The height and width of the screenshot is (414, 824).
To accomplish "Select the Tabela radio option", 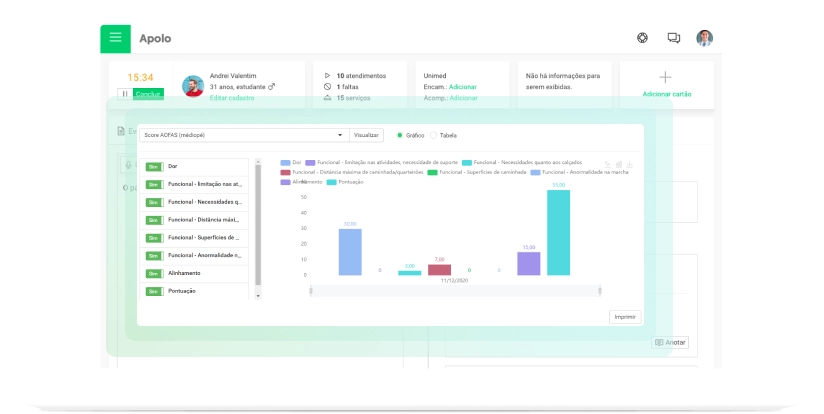I will pos(434,136).
